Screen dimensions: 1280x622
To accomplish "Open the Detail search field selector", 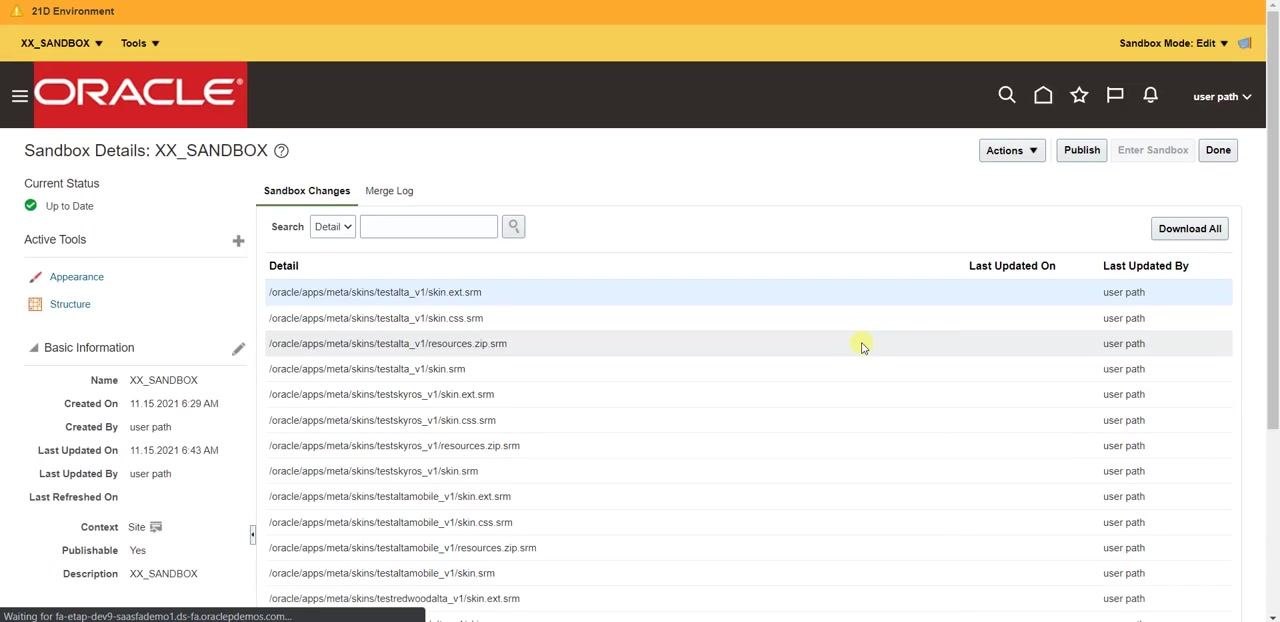I will click(333, 227).
